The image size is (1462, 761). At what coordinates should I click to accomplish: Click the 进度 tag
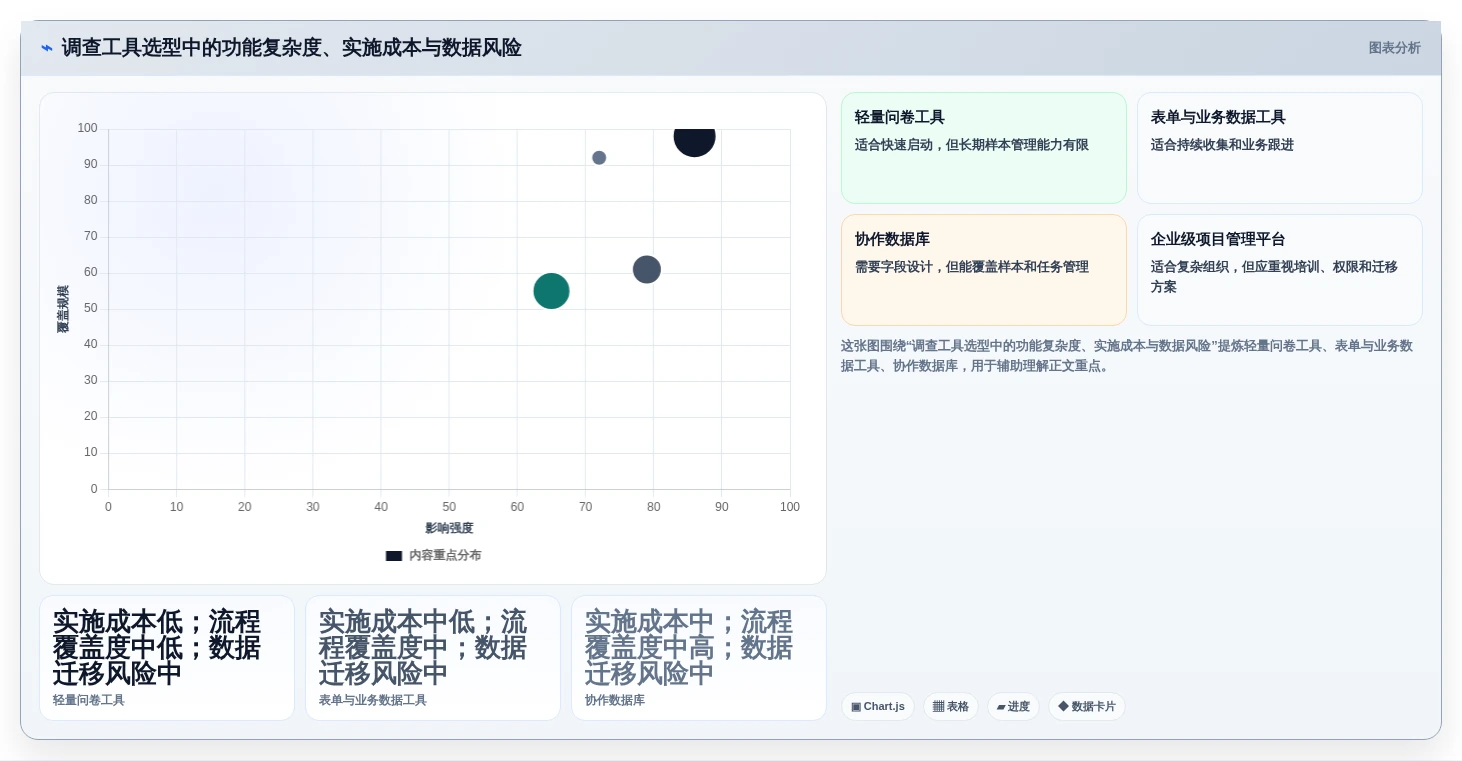(x=1013, y=707)
